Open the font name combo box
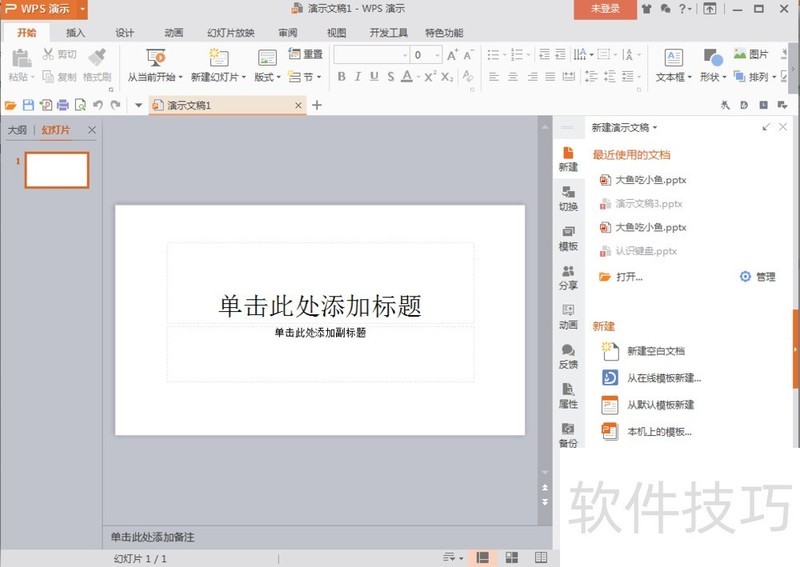The height and width of the screenshot is (567, 800). pos(371,55)
